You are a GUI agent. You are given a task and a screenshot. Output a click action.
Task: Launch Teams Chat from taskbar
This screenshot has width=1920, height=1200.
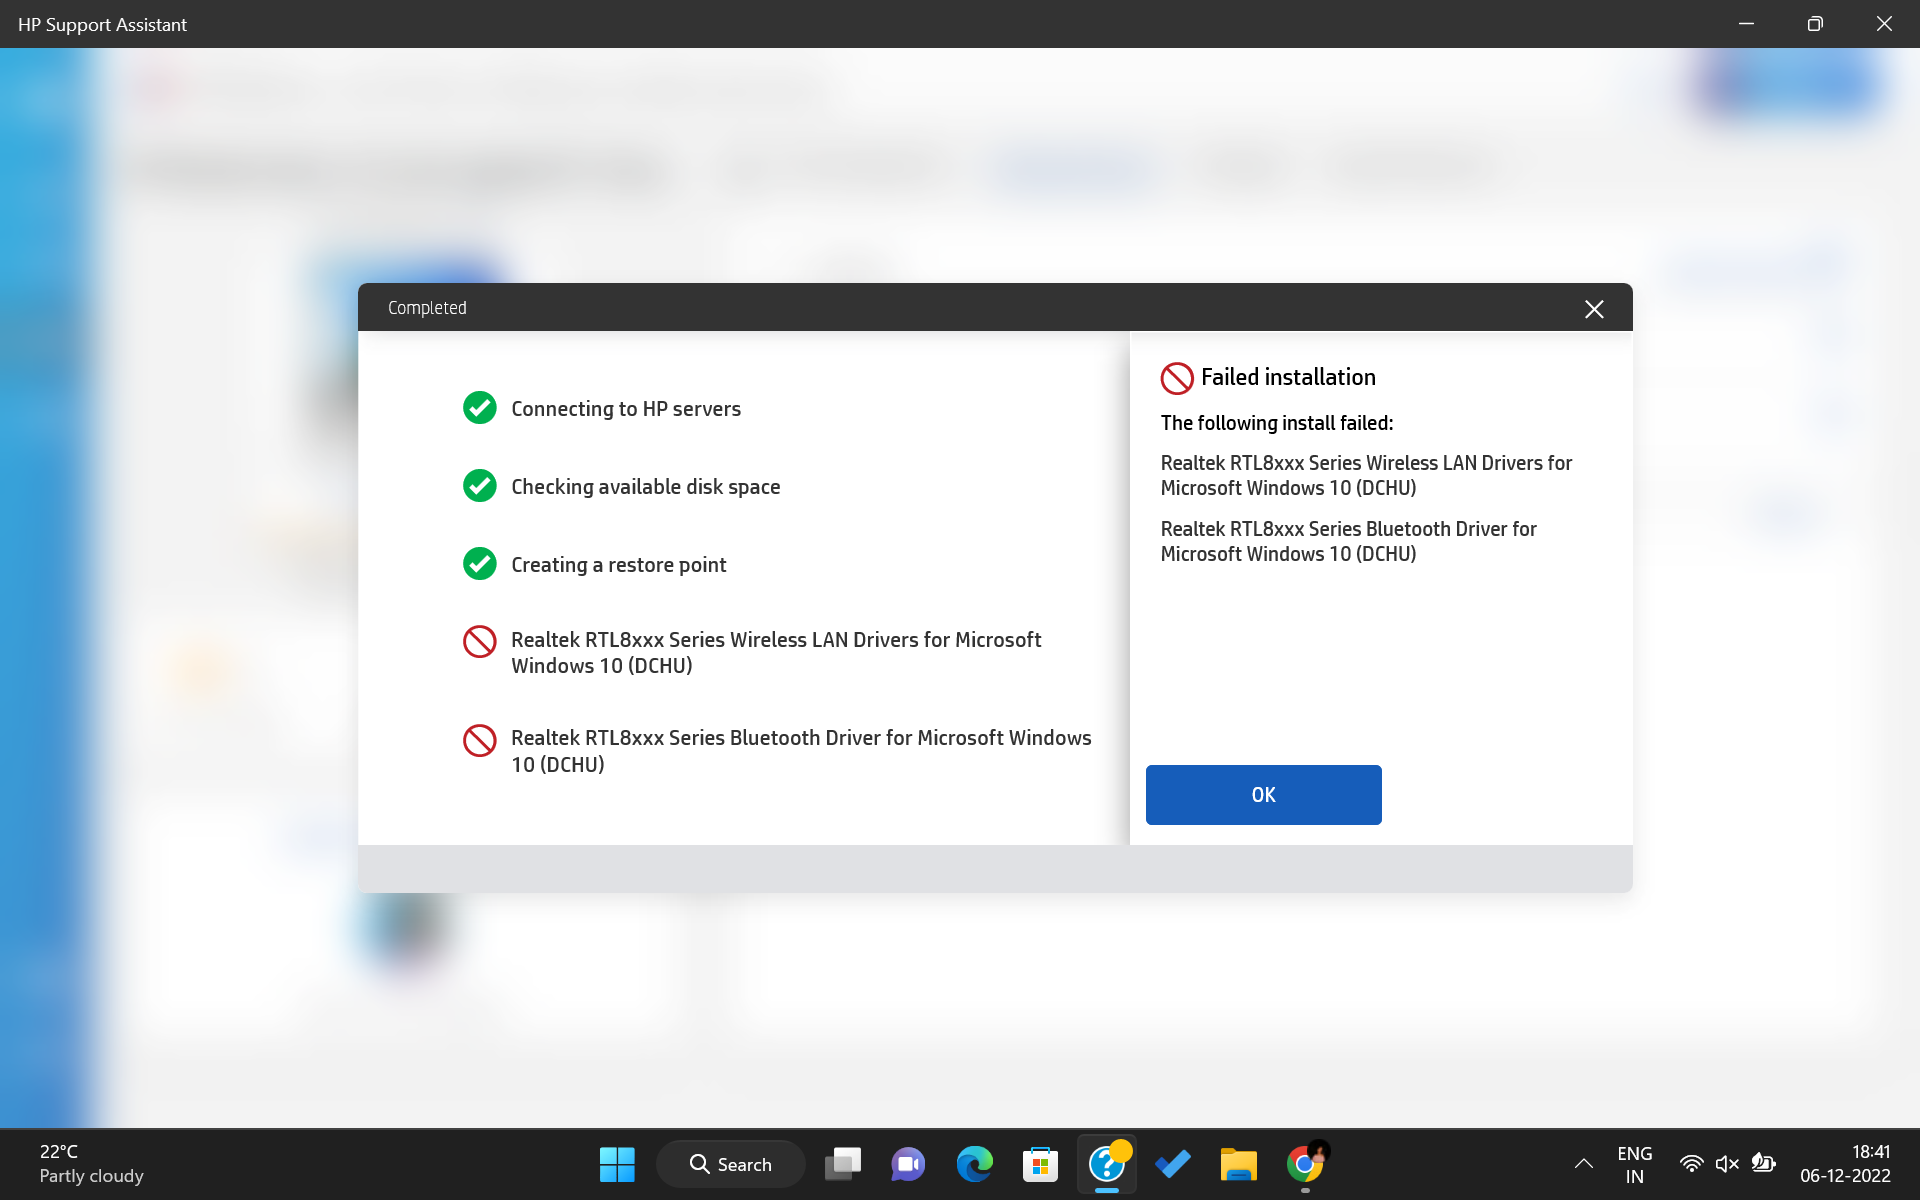coord(908,1164)
